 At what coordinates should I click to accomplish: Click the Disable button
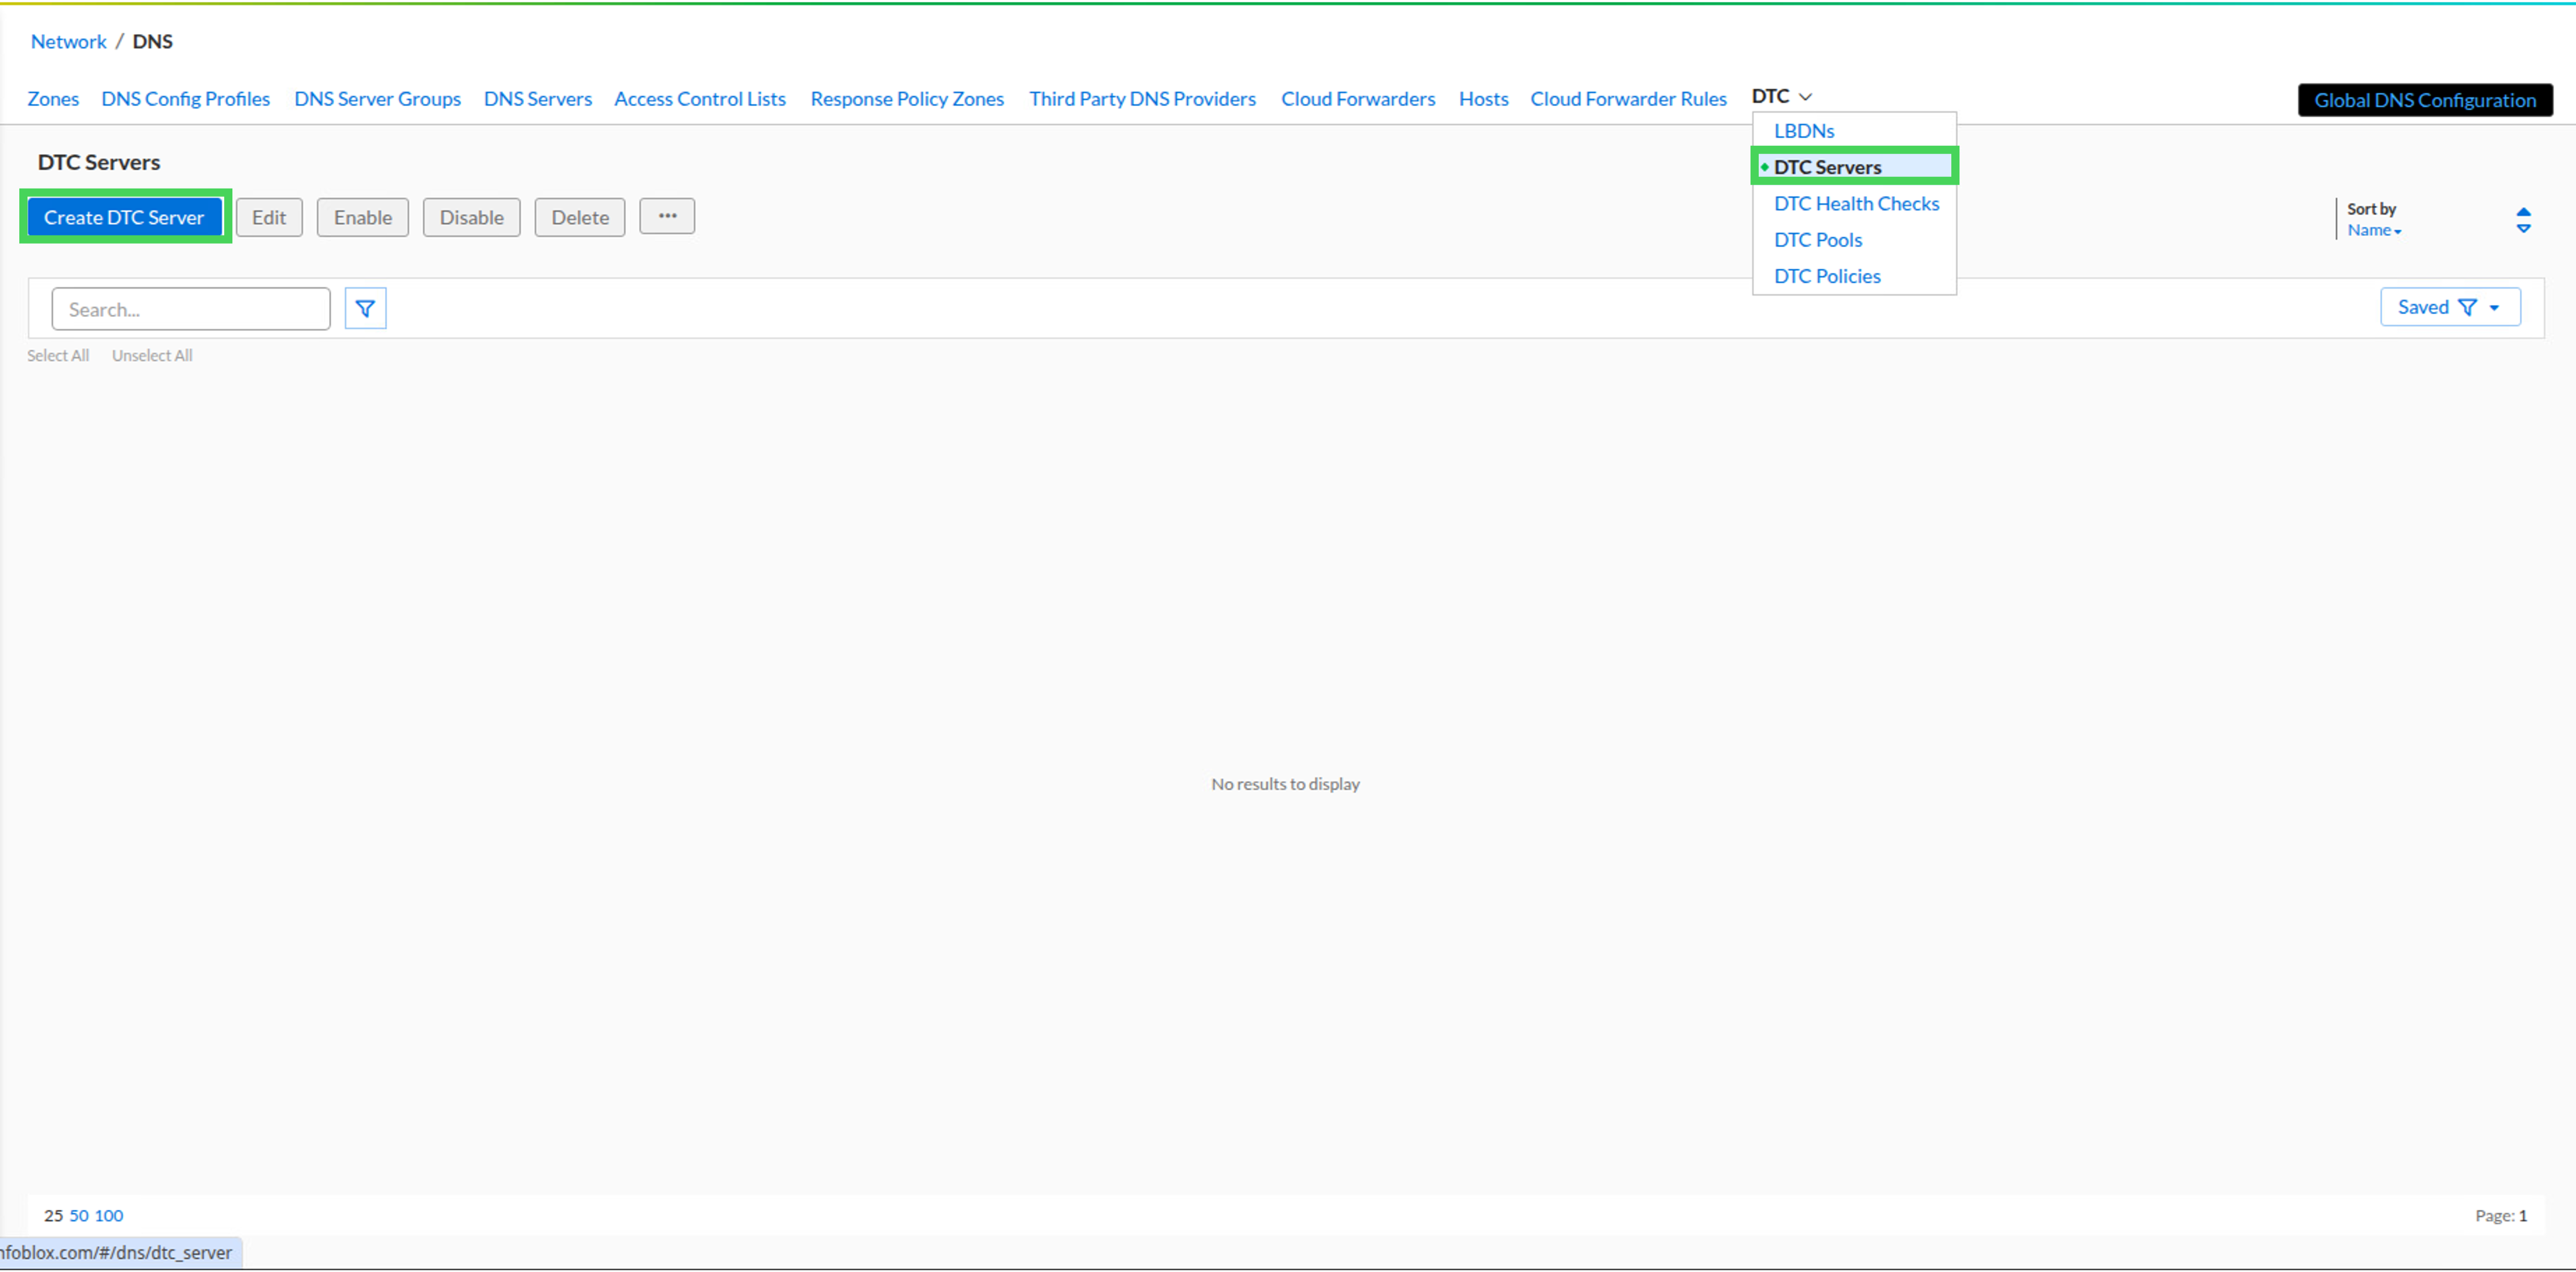[472, 217]
